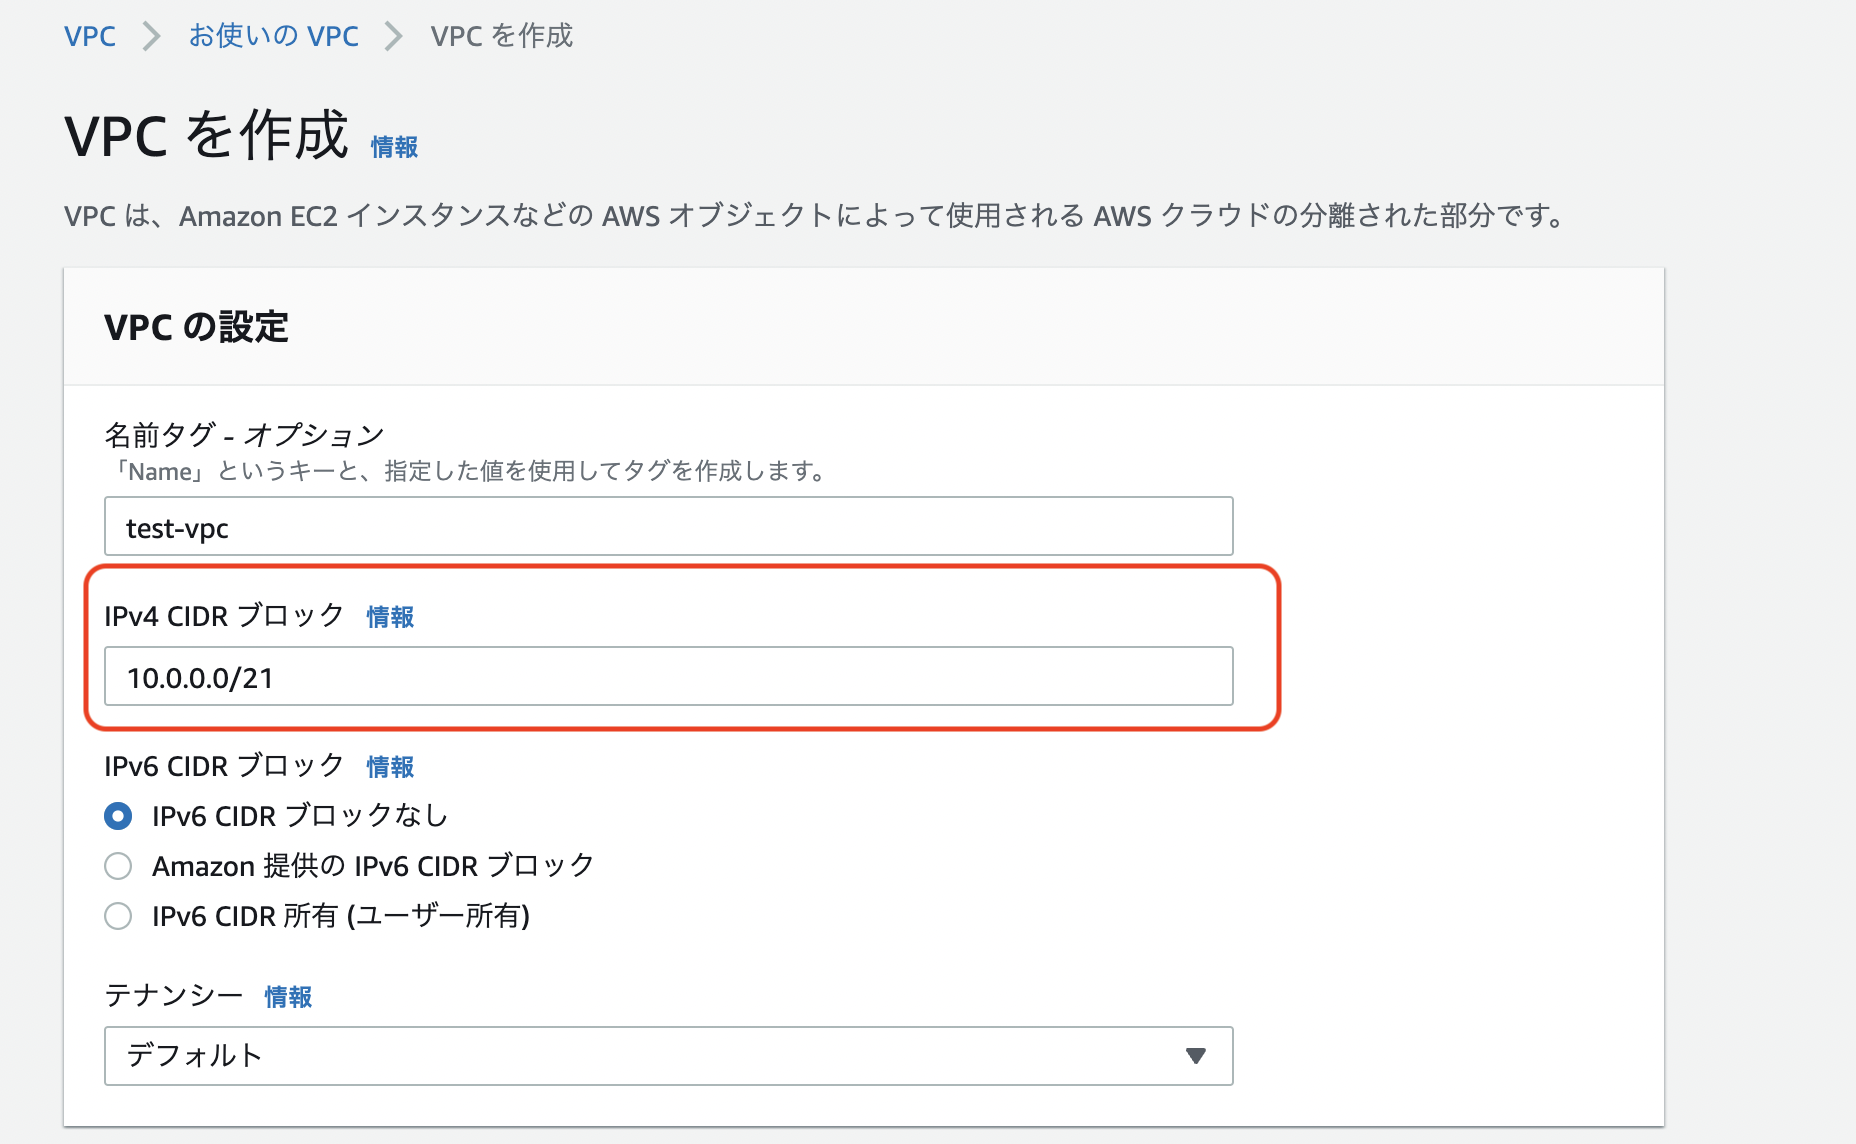Select IPv6 CIDR ブロックなし radio button
The height and width of the screenshot is (1144, 1856).
[x=118, y=816]
